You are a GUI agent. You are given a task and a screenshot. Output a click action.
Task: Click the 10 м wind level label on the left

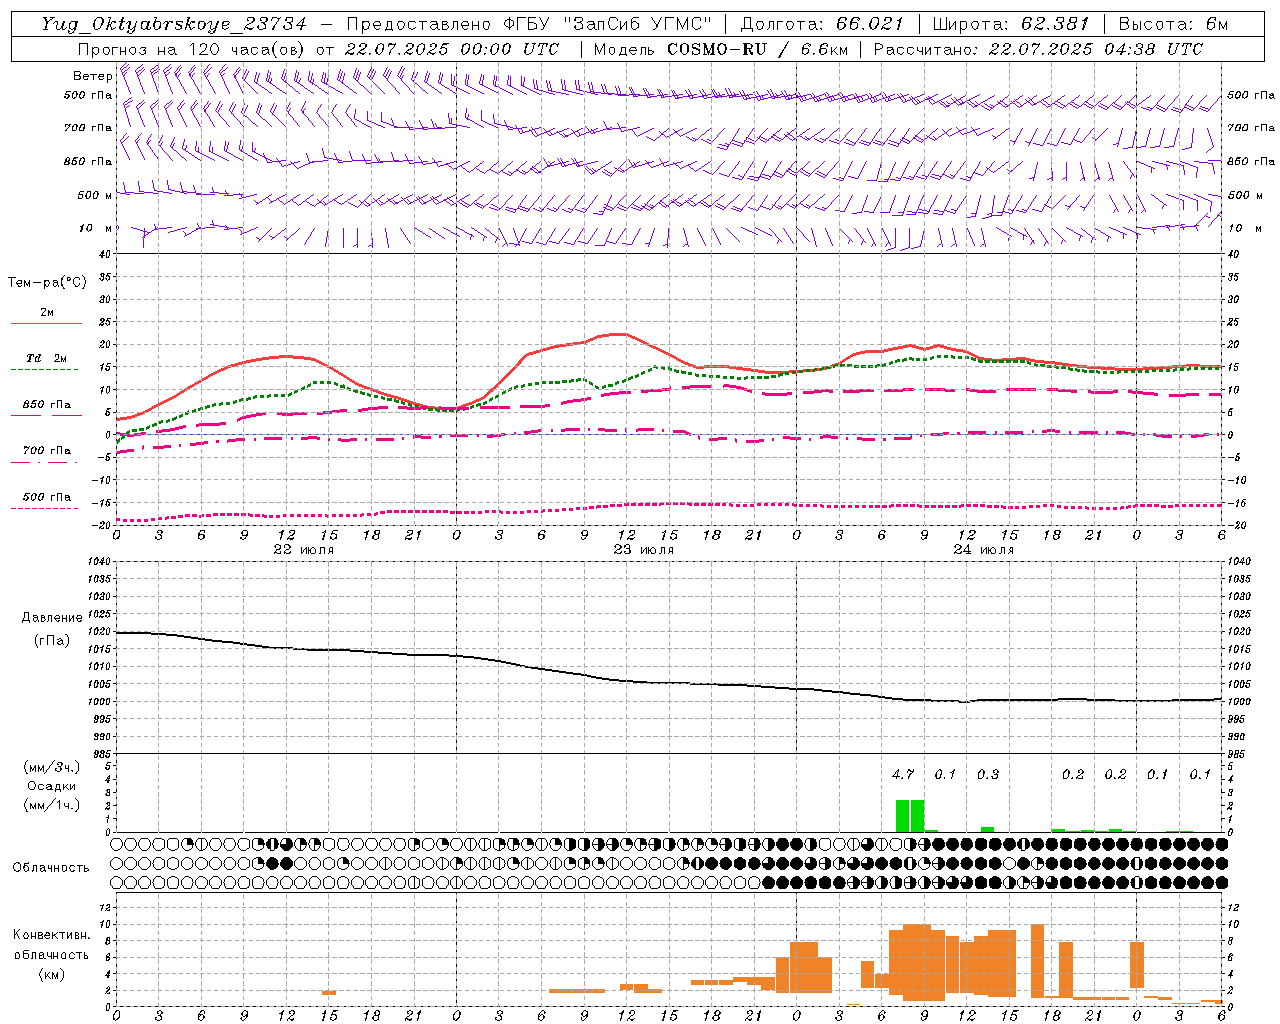pyautogui.click(x=95, y=228)
